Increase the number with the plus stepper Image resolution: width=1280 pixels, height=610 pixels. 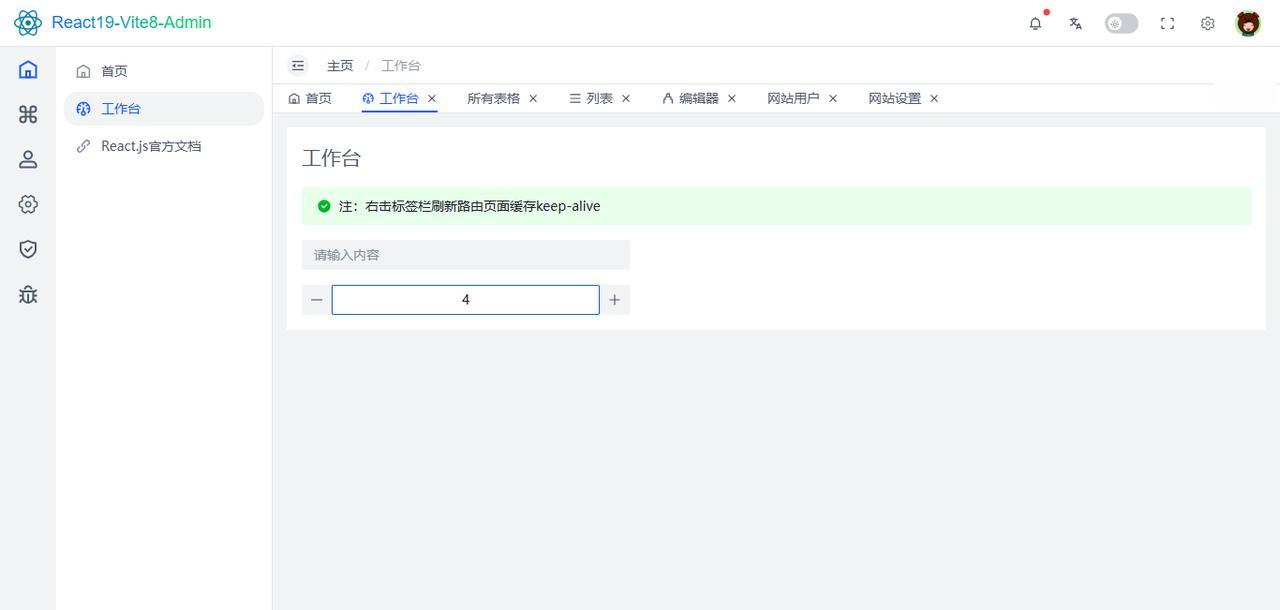click(x=615, y=300)
